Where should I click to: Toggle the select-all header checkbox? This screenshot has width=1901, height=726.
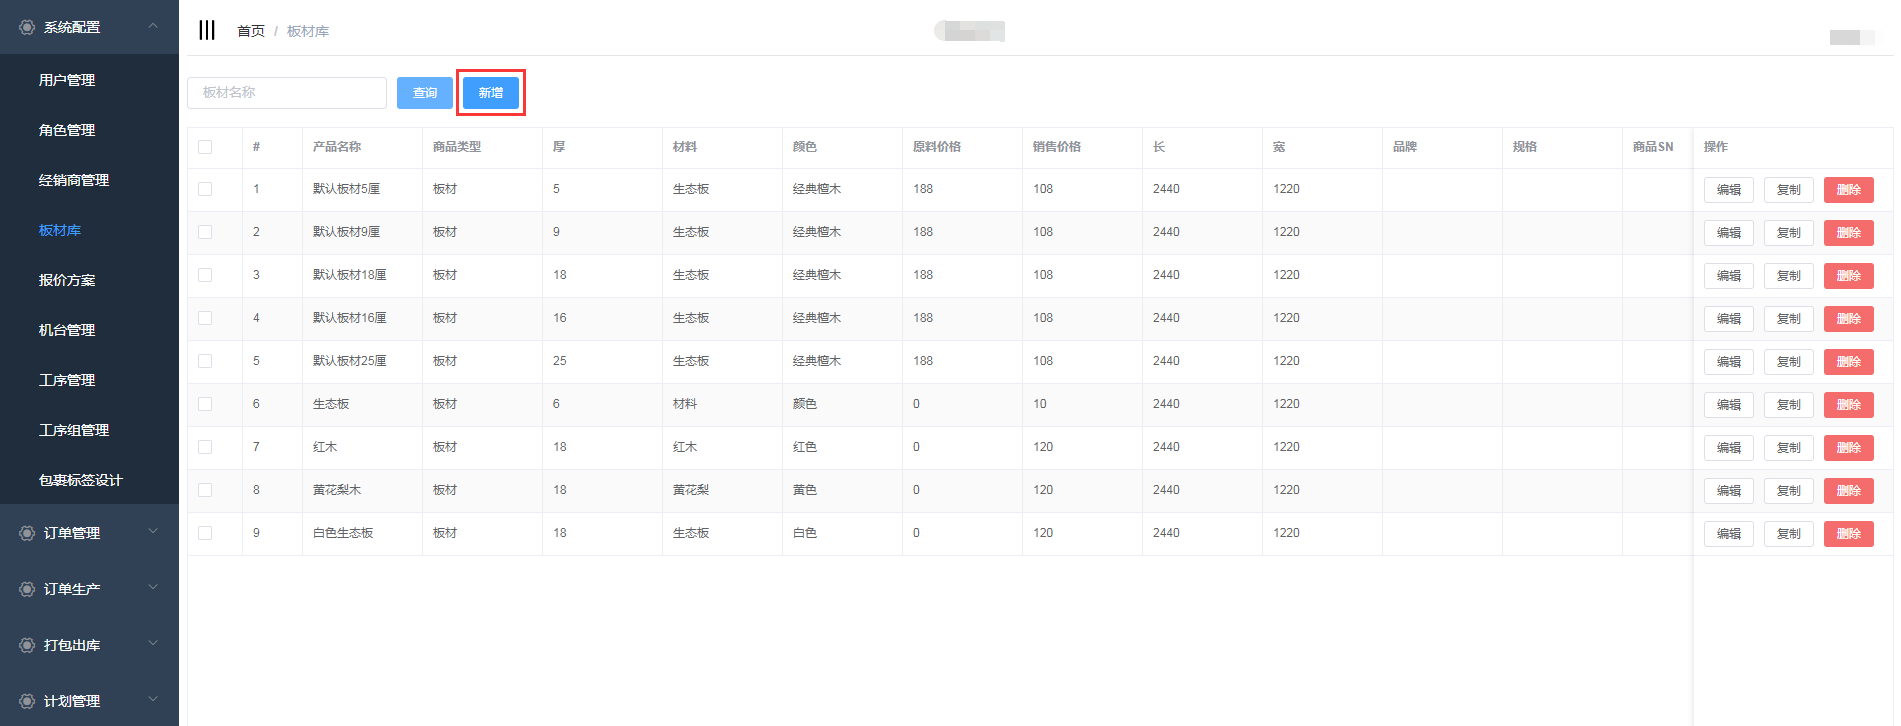click(205, 147)
